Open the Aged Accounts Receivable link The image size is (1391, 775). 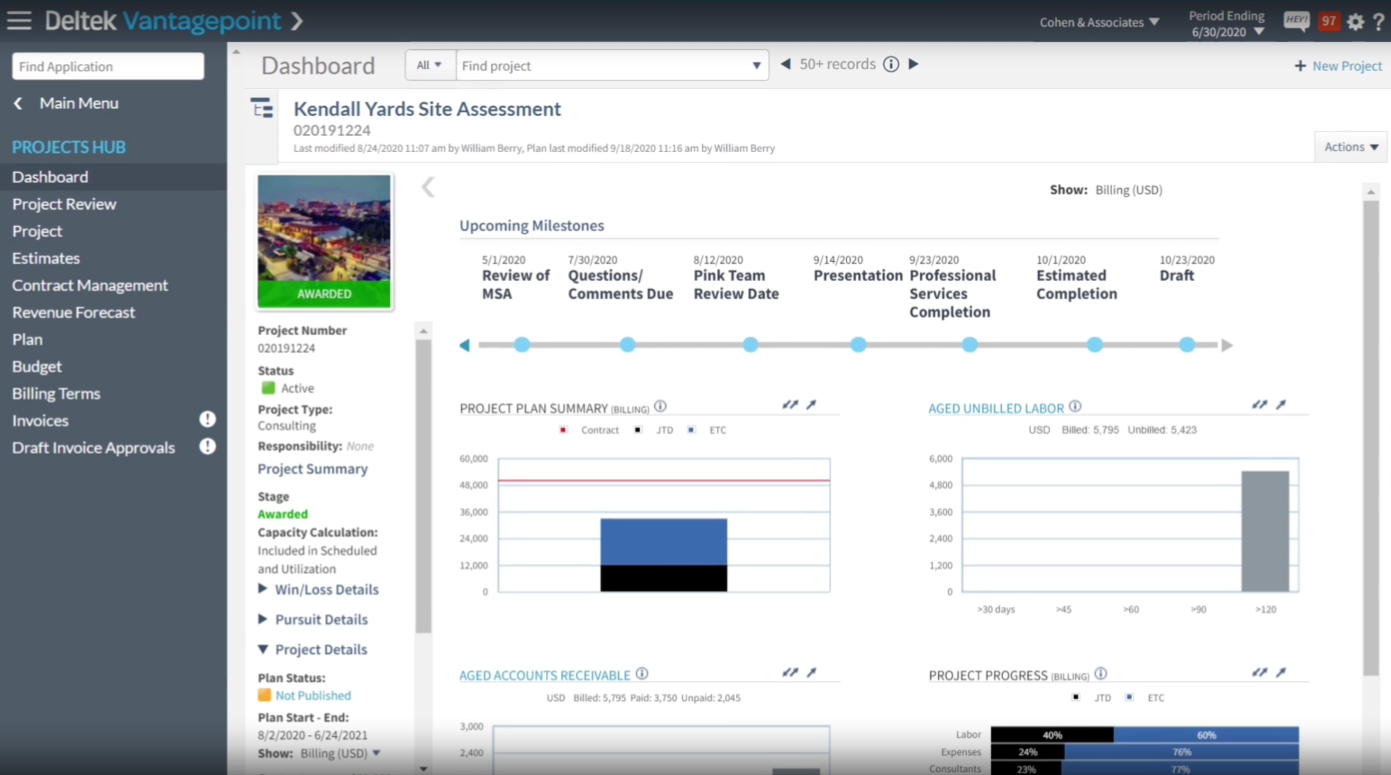[x=545, y=675]
